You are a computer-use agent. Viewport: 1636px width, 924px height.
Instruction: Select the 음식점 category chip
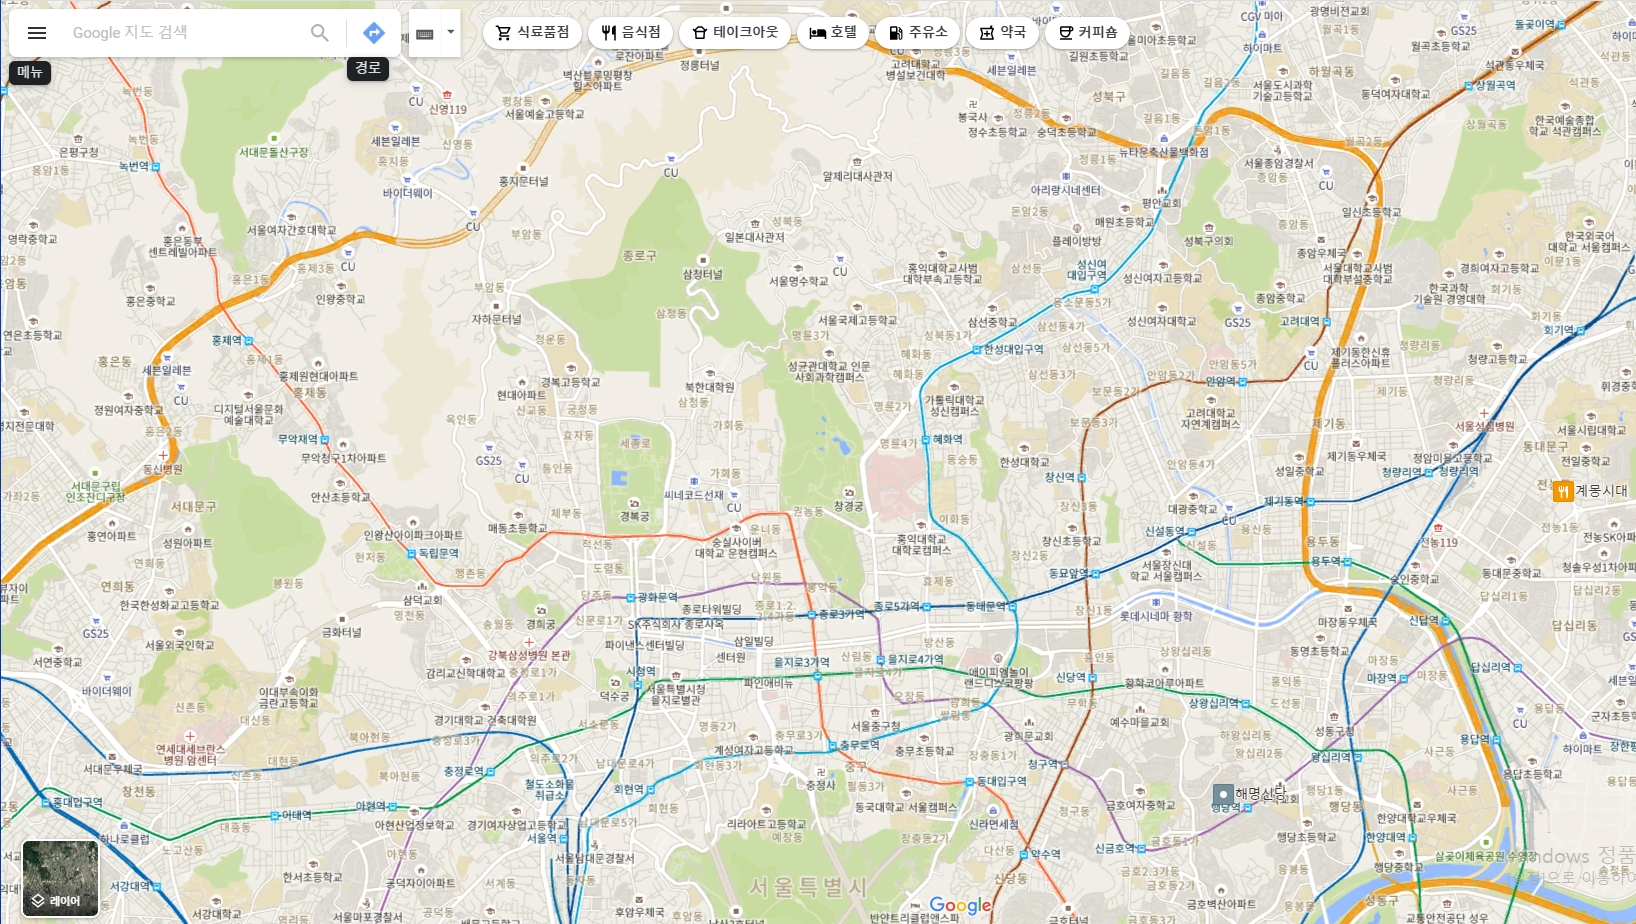631,33
